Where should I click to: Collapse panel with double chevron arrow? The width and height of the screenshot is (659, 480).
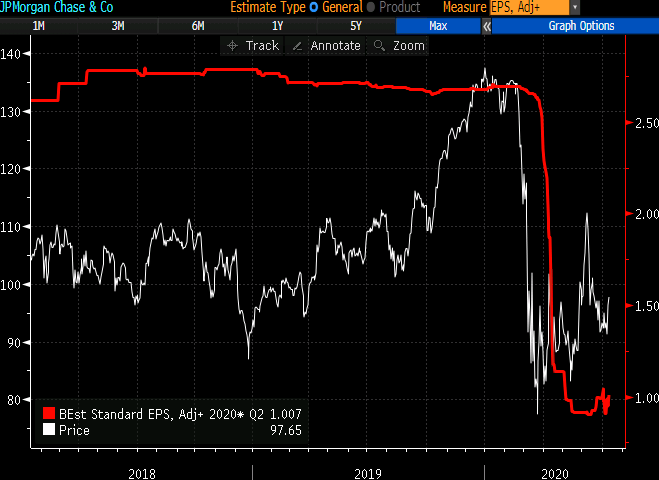click(487, 26)
